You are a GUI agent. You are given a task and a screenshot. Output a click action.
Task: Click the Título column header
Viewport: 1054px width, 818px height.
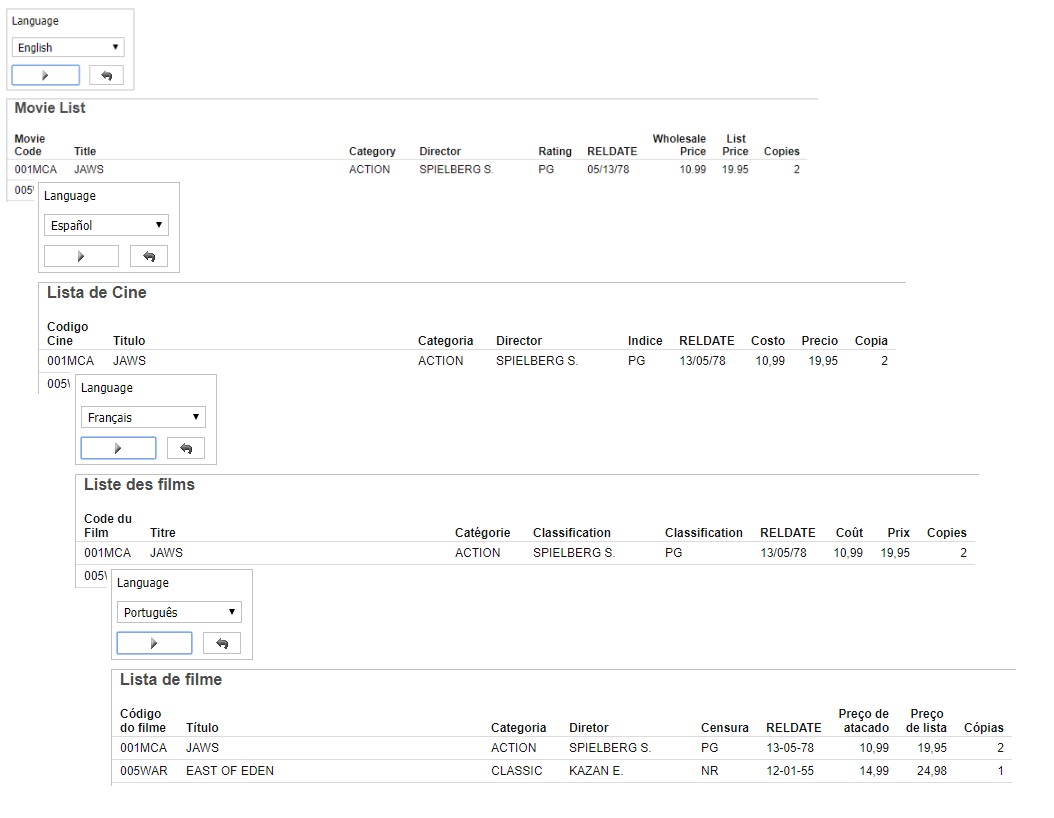[x=202, y=728]
